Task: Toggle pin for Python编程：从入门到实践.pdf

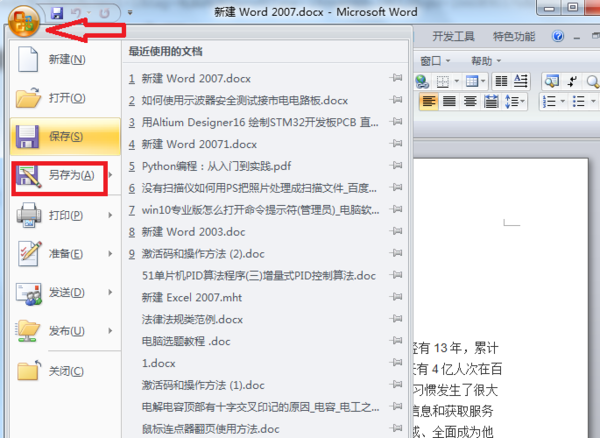Action: 396,165
